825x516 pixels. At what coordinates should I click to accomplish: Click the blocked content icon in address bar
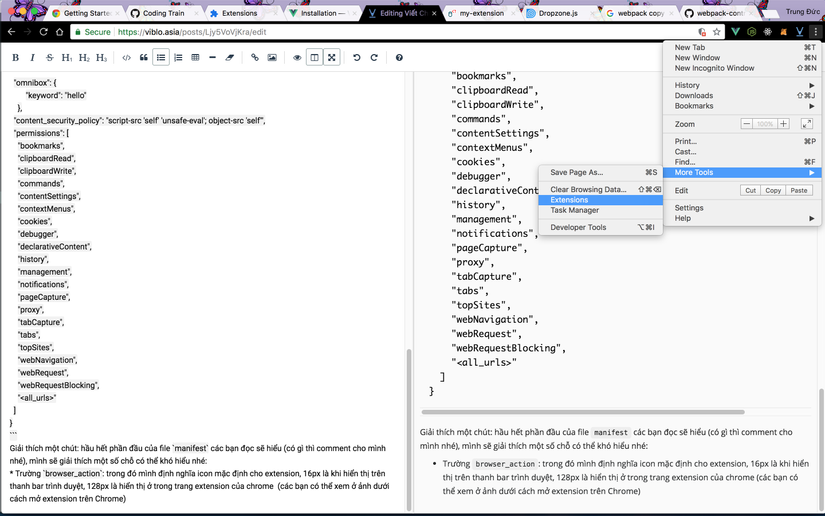point(702,32)
